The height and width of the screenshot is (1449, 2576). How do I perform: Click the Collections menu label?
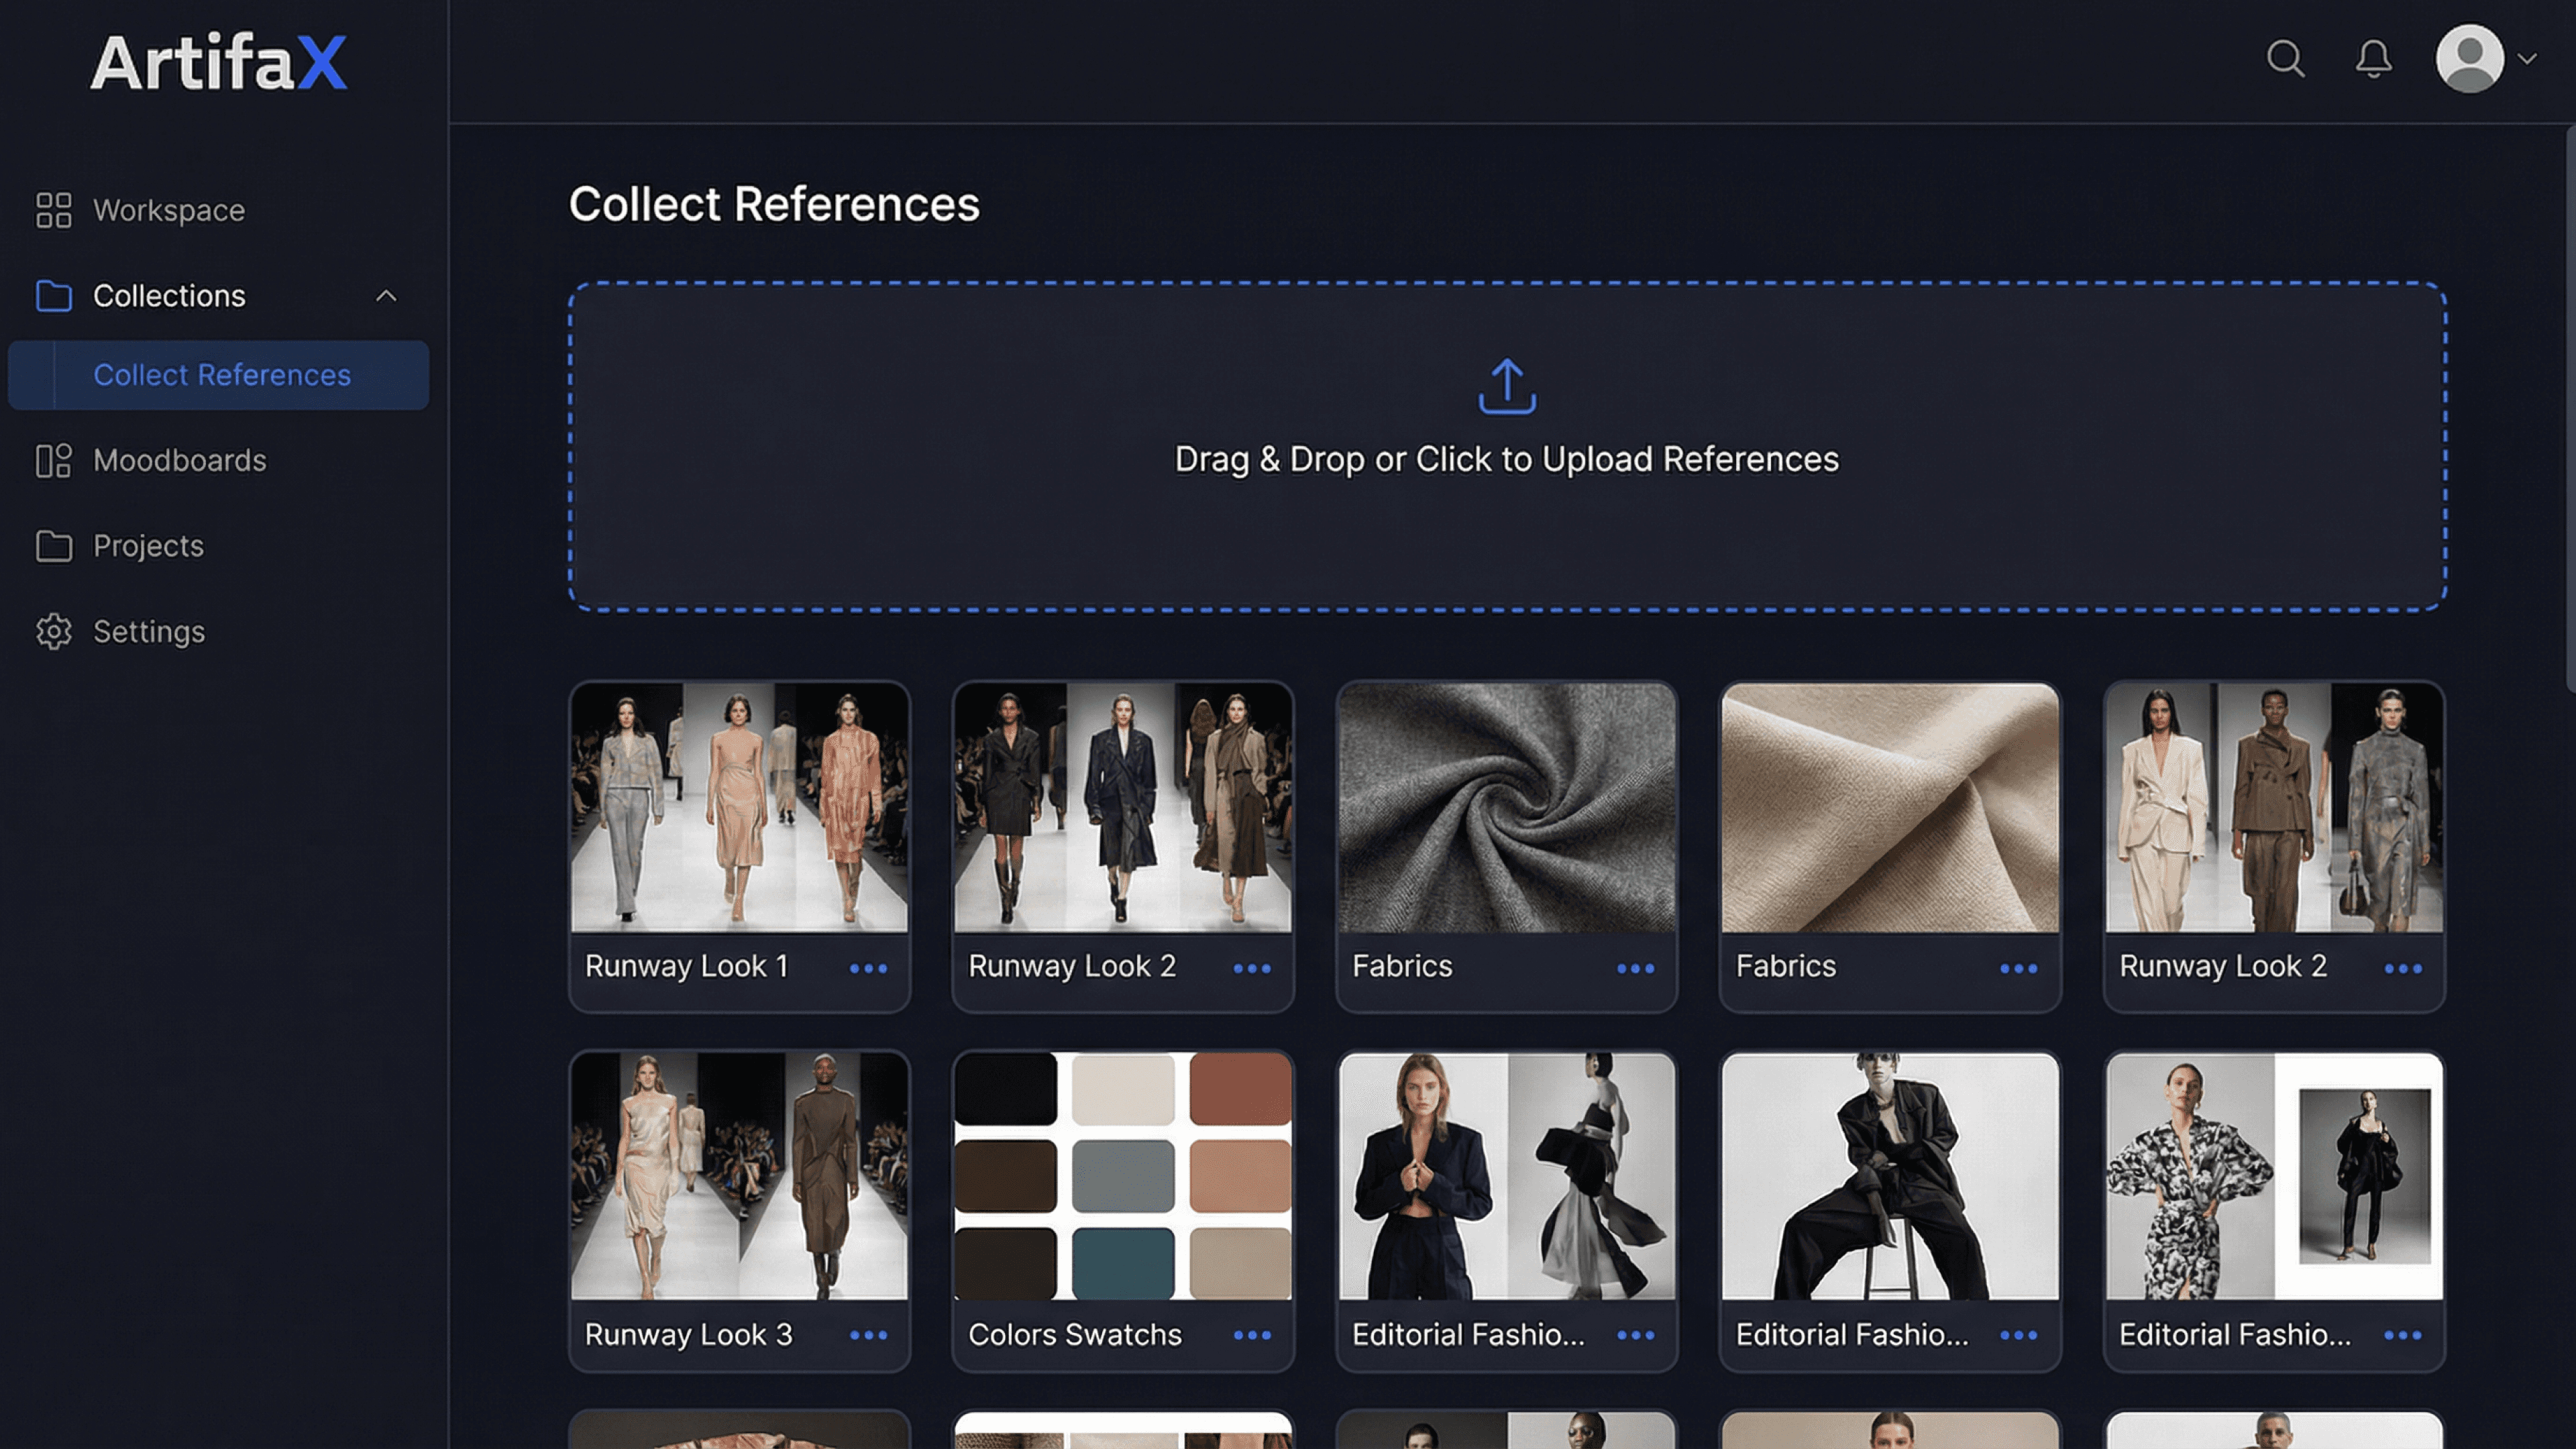click(169, 296)
